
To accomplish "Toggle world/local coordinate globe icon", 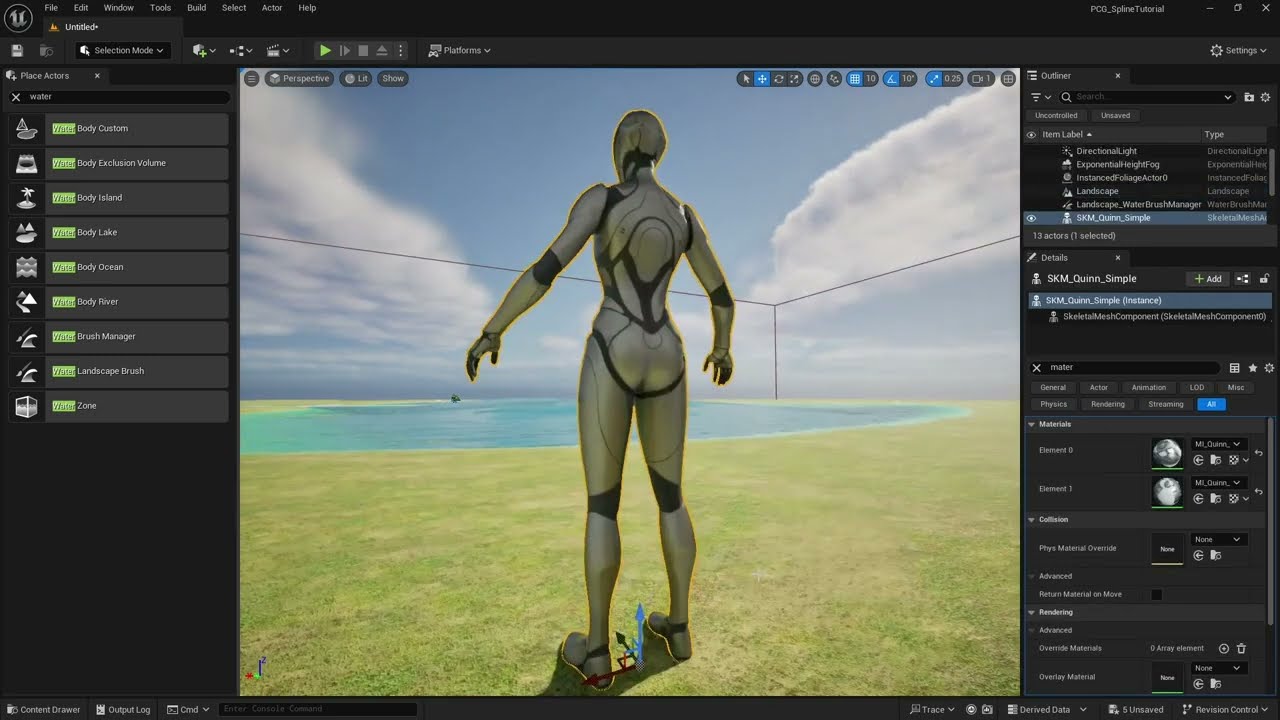I will (815, 78).
